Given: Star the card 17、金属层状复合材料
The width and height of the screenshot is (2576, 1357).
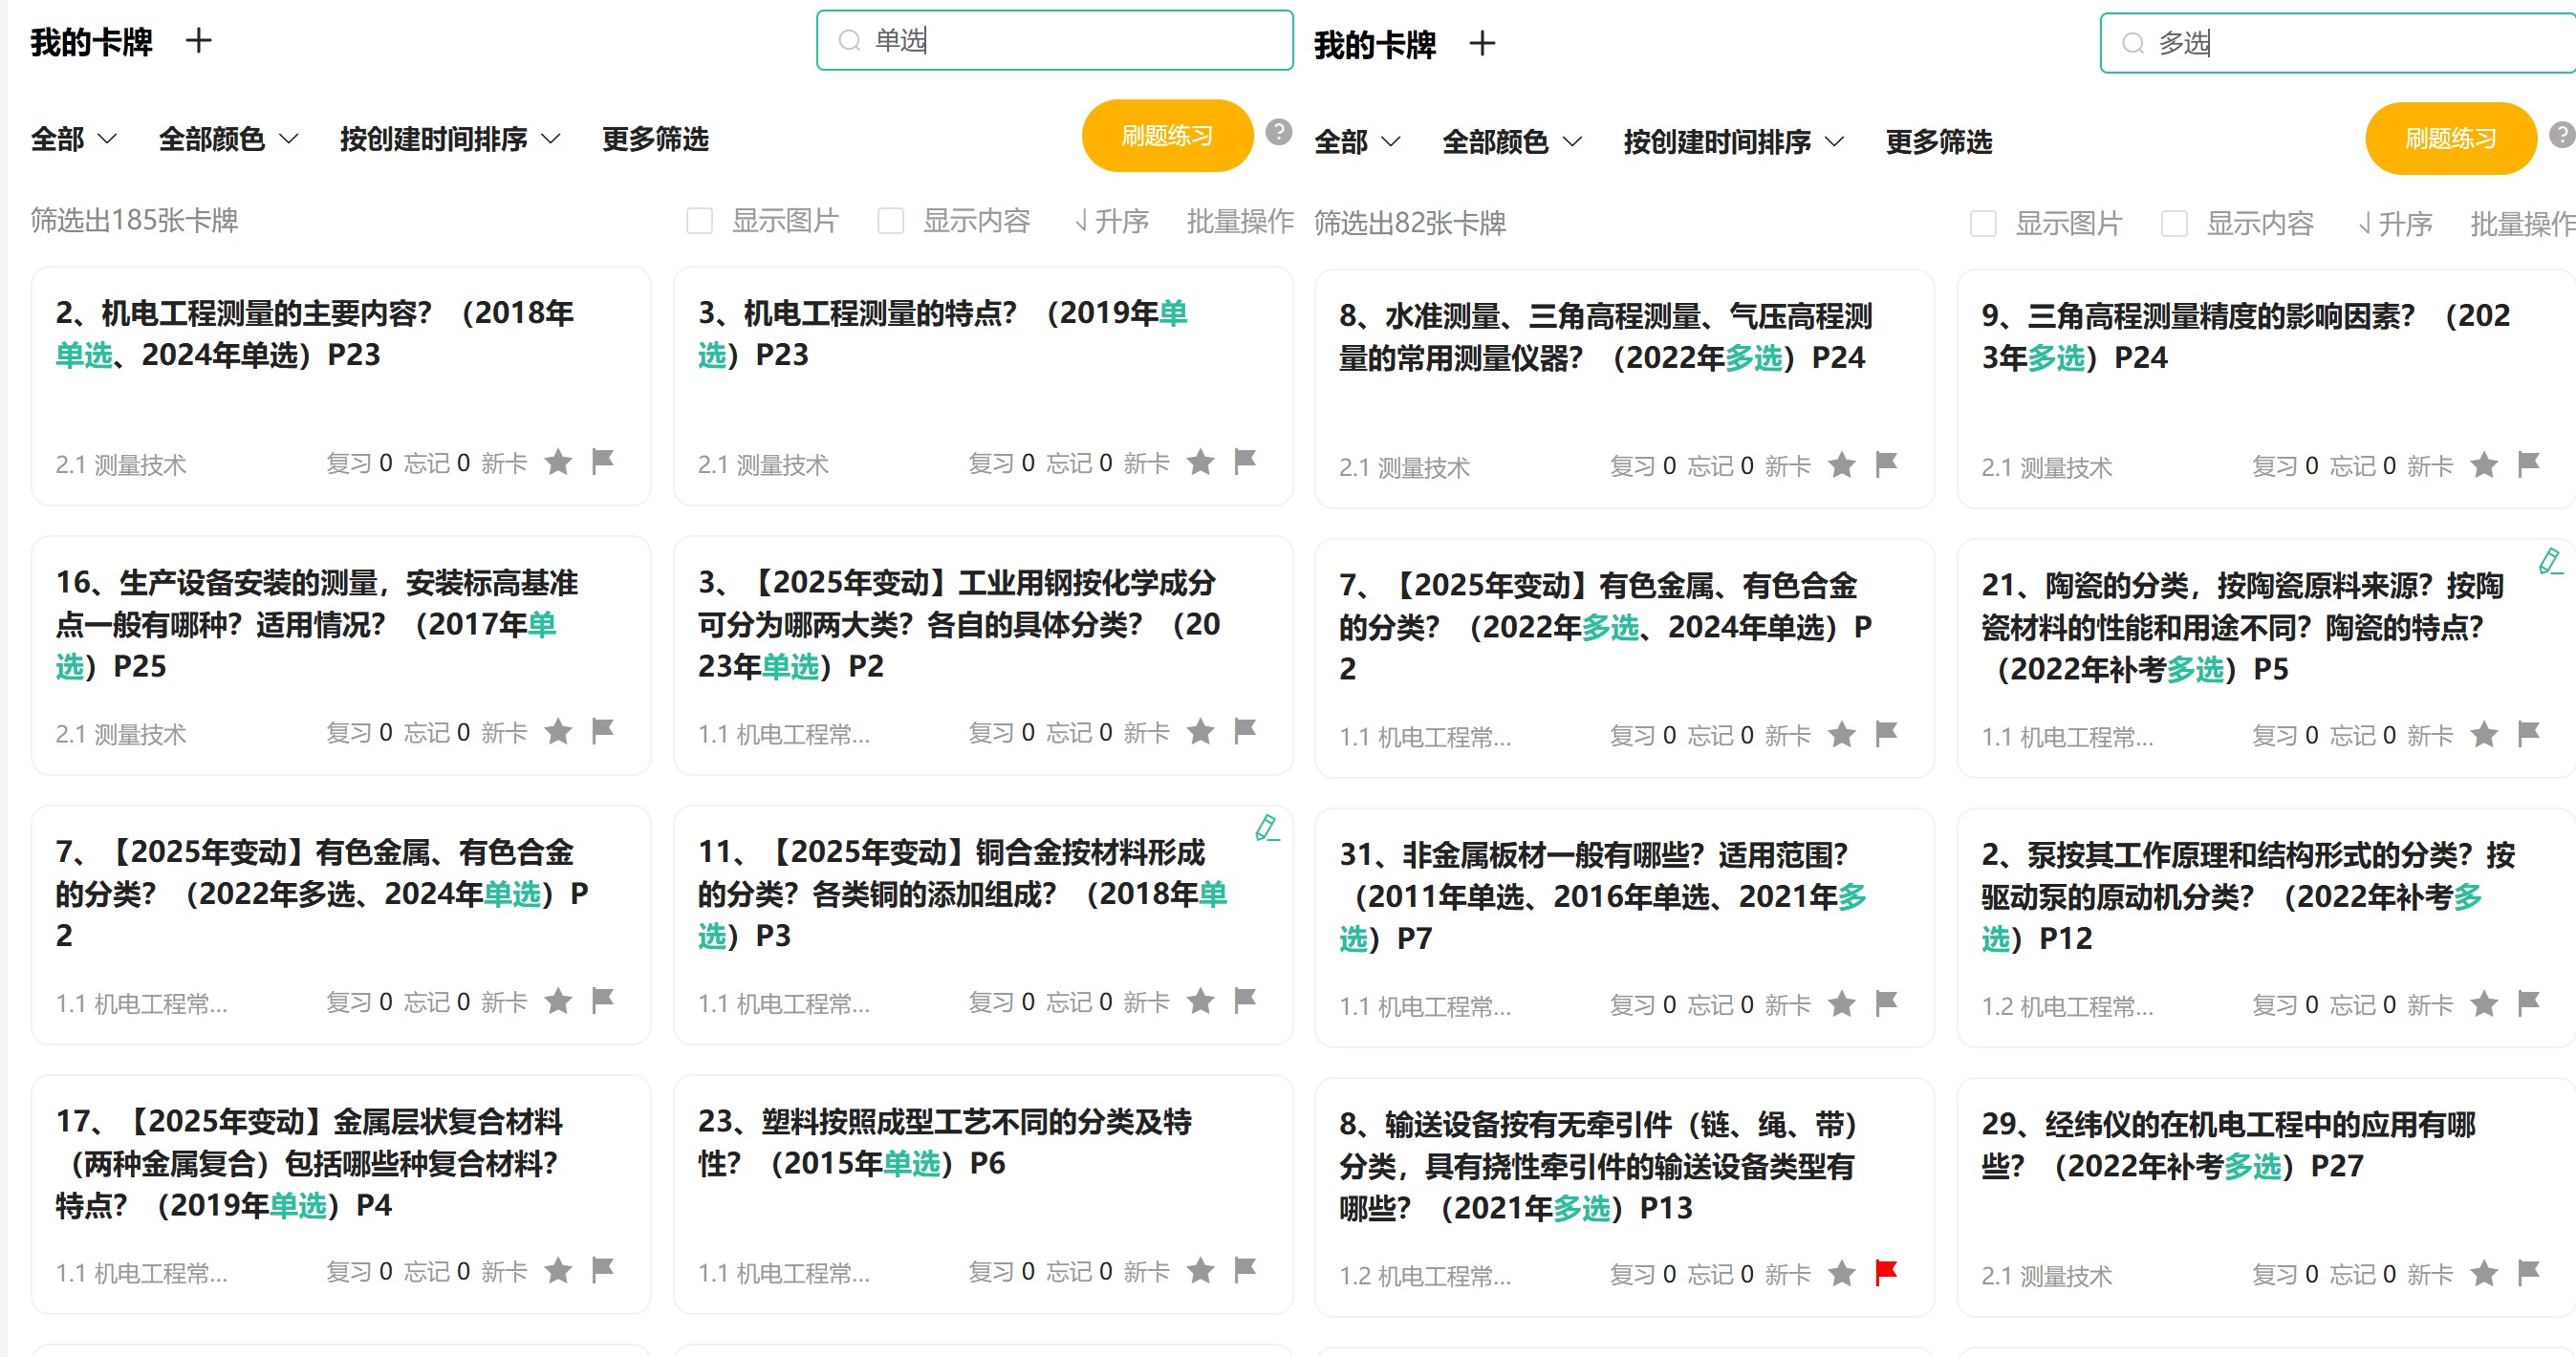Looking at the screenshot, I should pyautogui.click(x=558, y=1270).
